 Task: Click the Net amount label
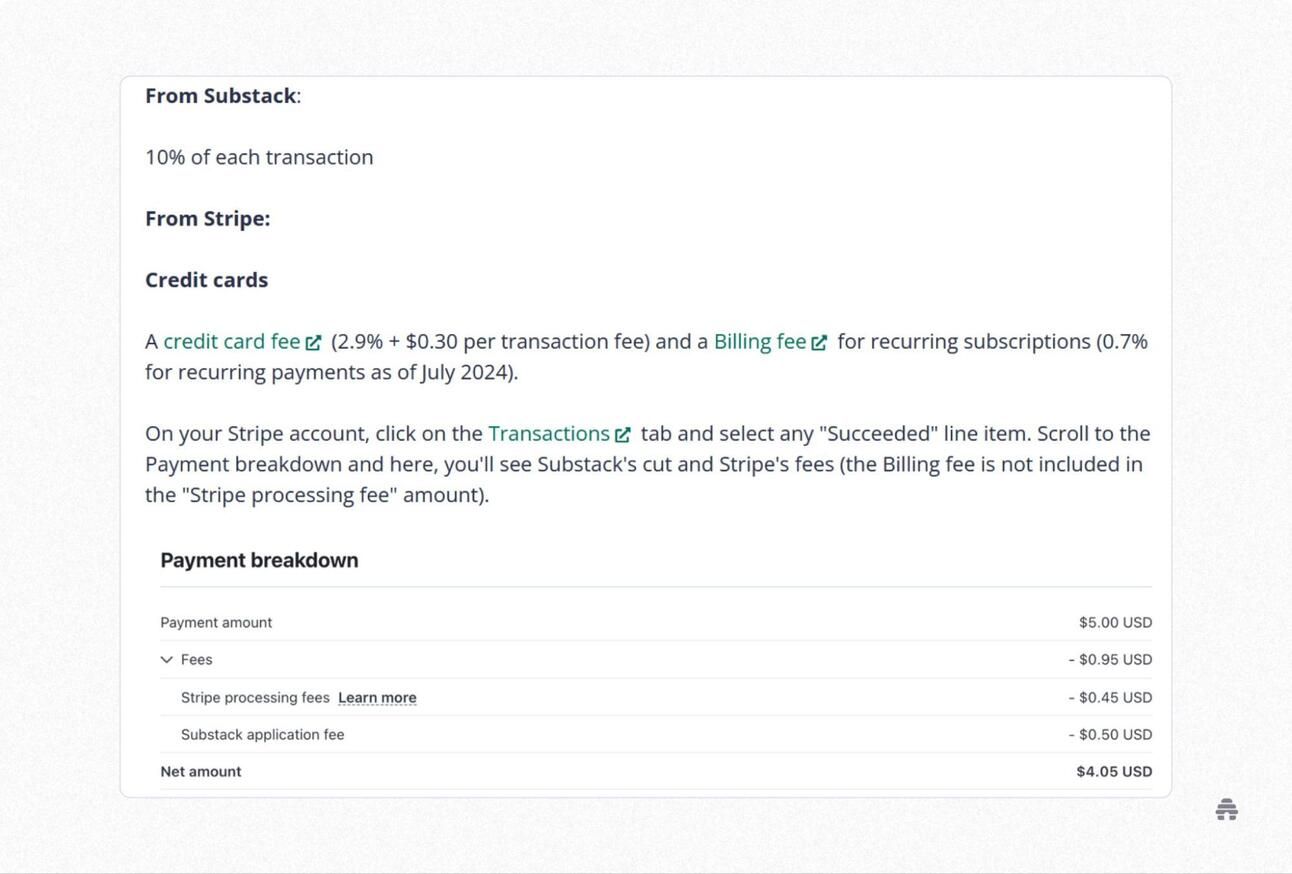click(x=201, y=772)
